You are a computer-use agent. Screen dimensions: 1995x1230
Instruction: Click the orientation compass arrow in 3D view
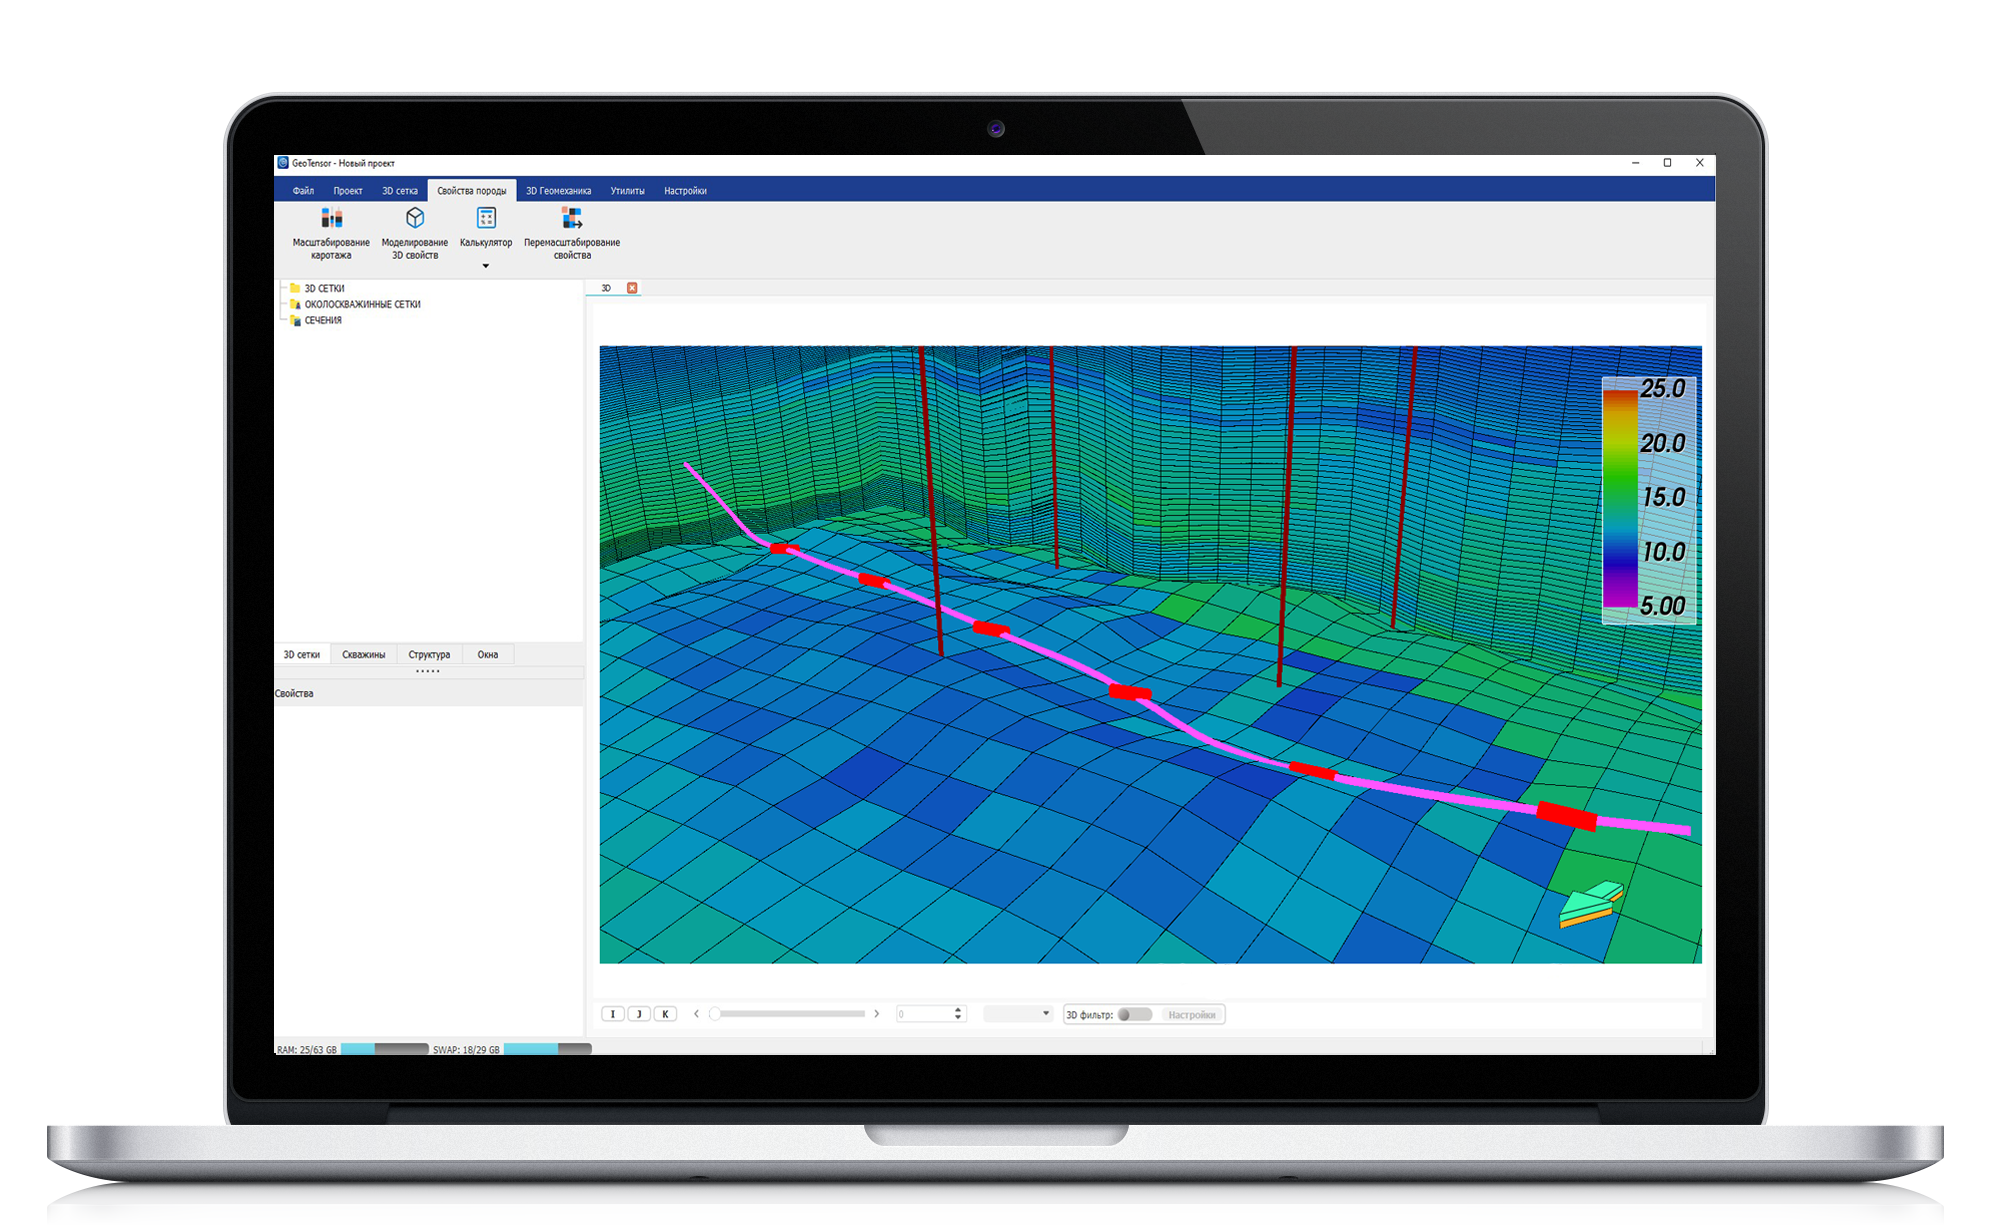[x=1591, y=903]
